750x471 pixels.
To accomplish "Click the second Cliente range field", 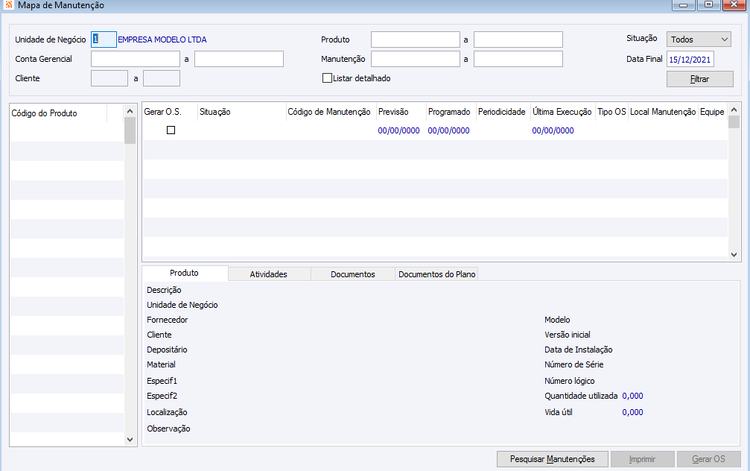I will pyautogui.click(x=162, y=78).
